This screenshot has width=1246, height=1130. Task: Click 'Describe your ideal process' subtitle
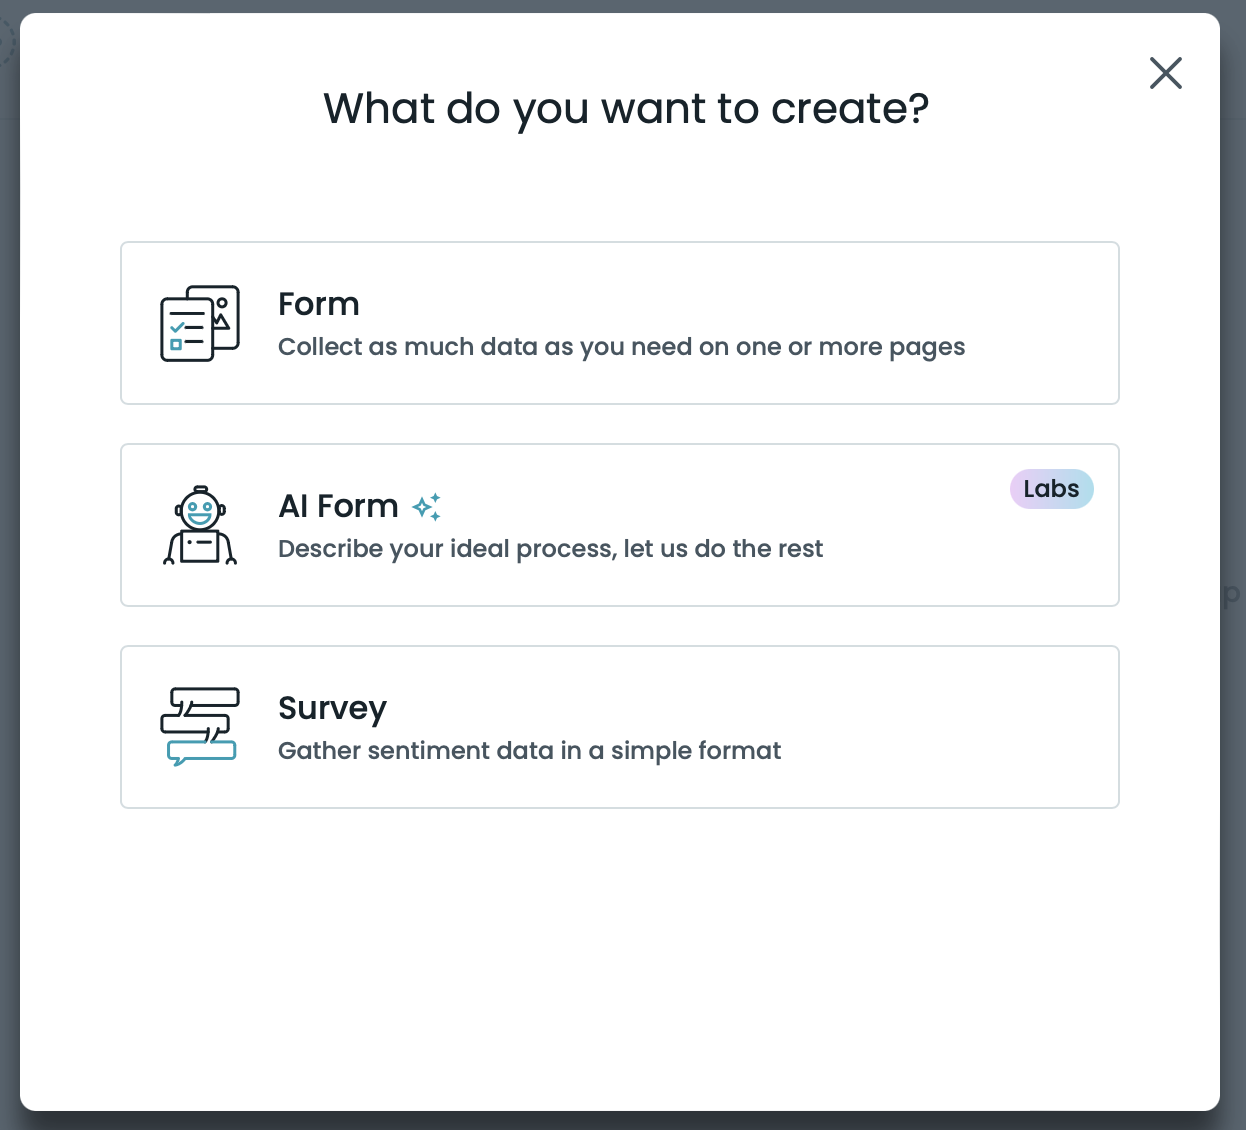click(x=550, y=549)
